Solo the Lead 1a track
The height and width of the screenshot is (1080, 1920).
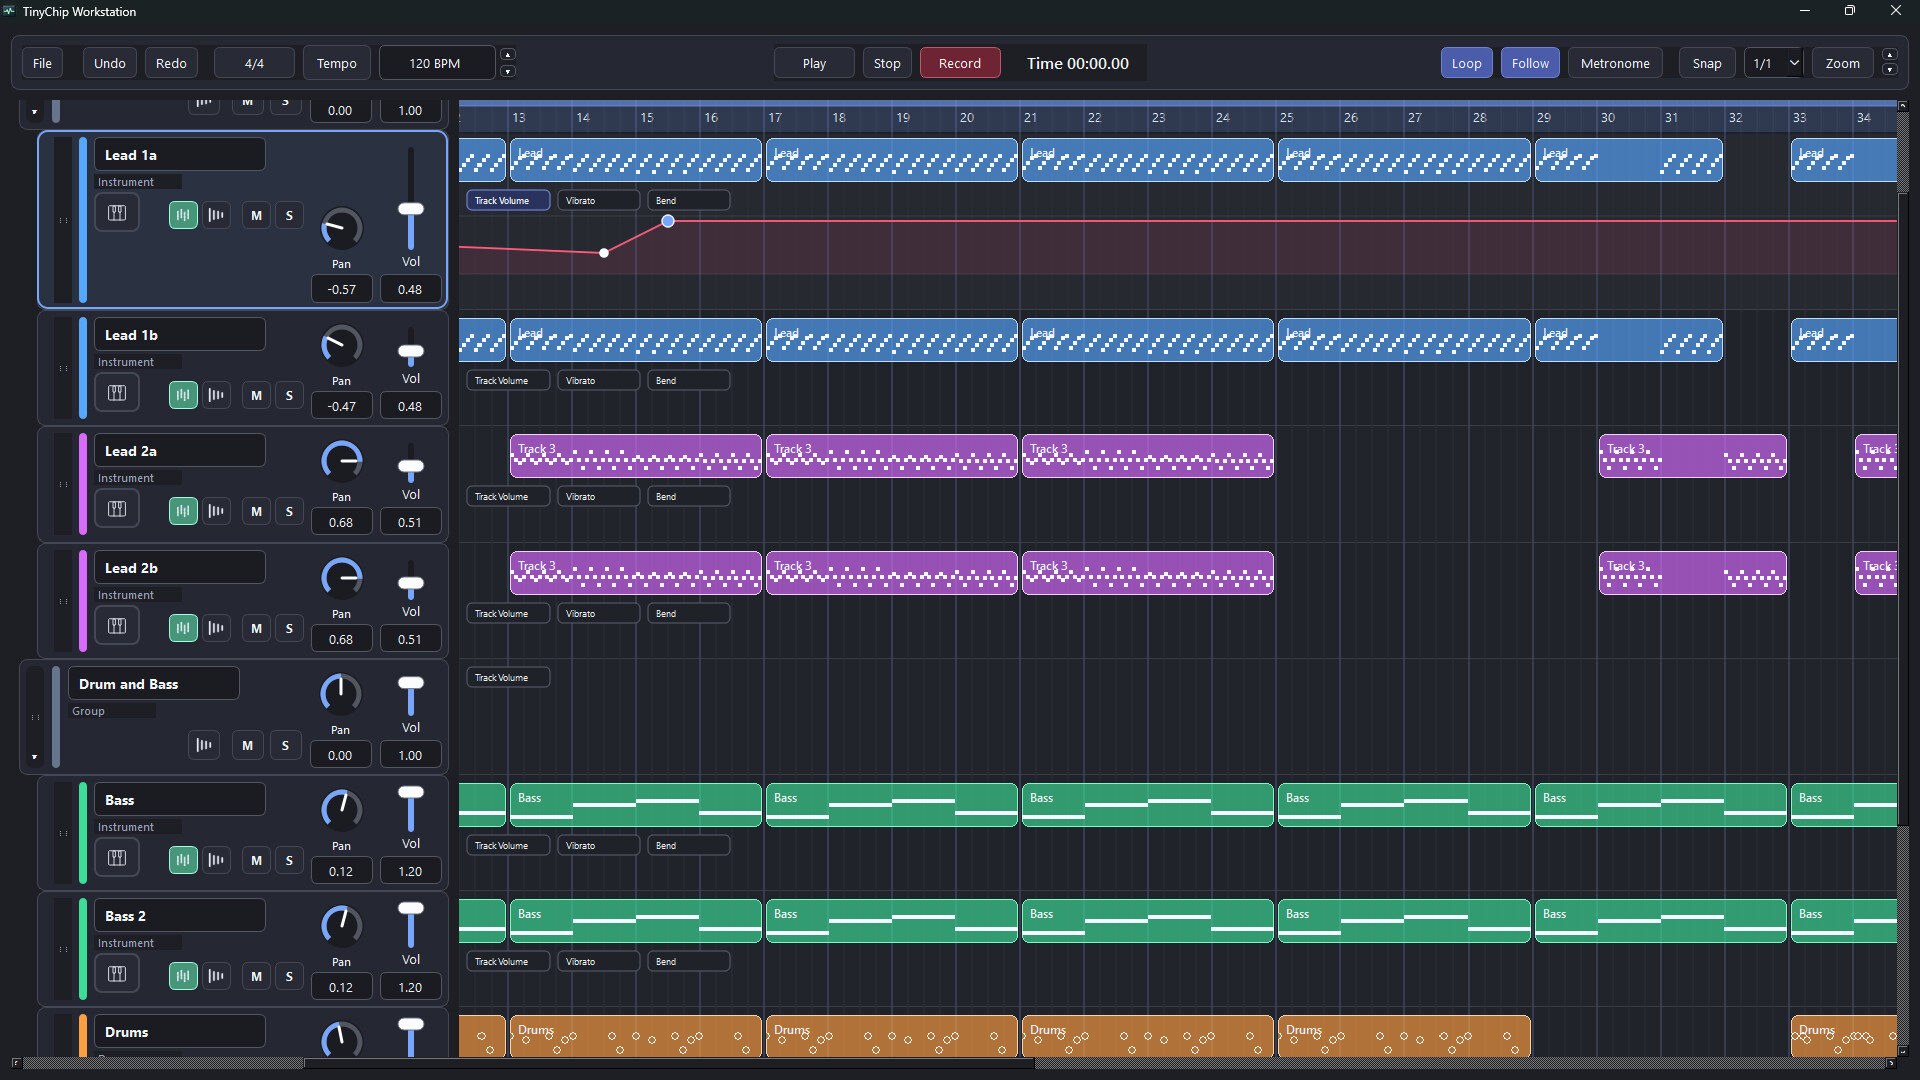pos(289,215)
